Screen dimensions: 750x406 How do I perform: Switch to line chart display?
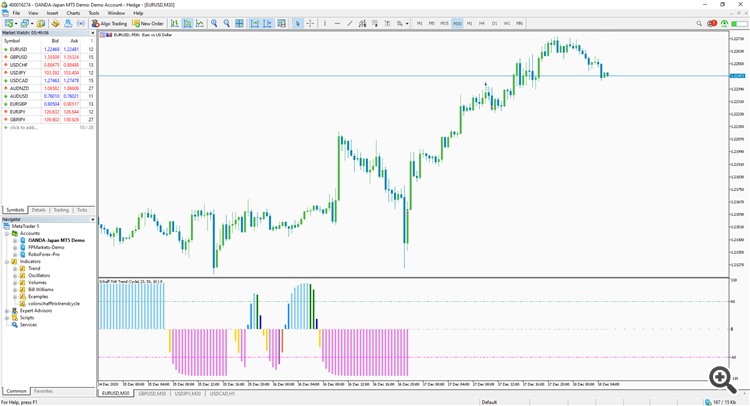click(199, 23)
